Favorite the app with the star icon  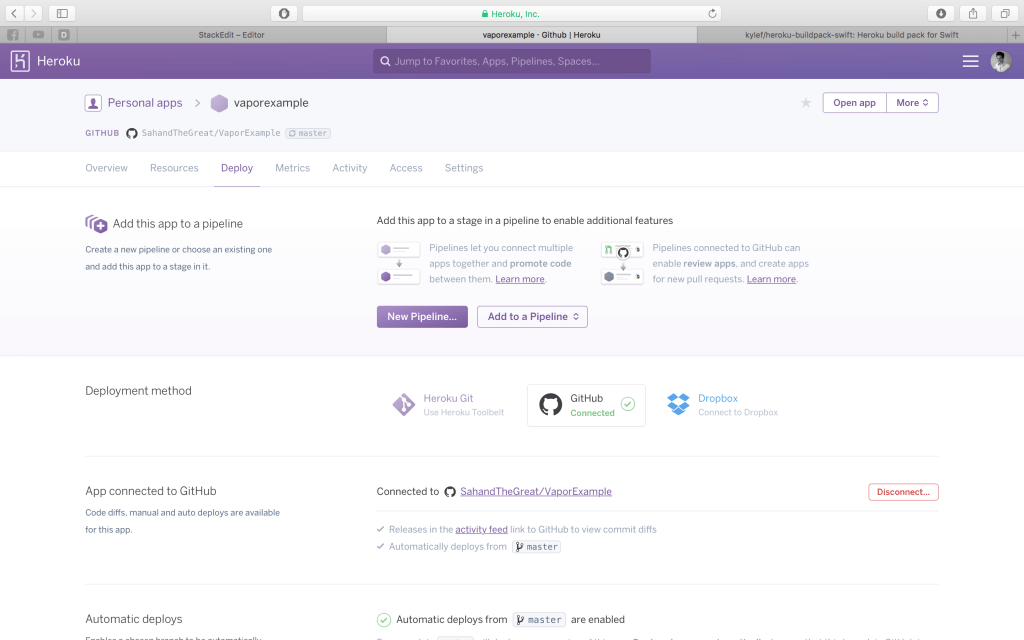coord(806,103)
